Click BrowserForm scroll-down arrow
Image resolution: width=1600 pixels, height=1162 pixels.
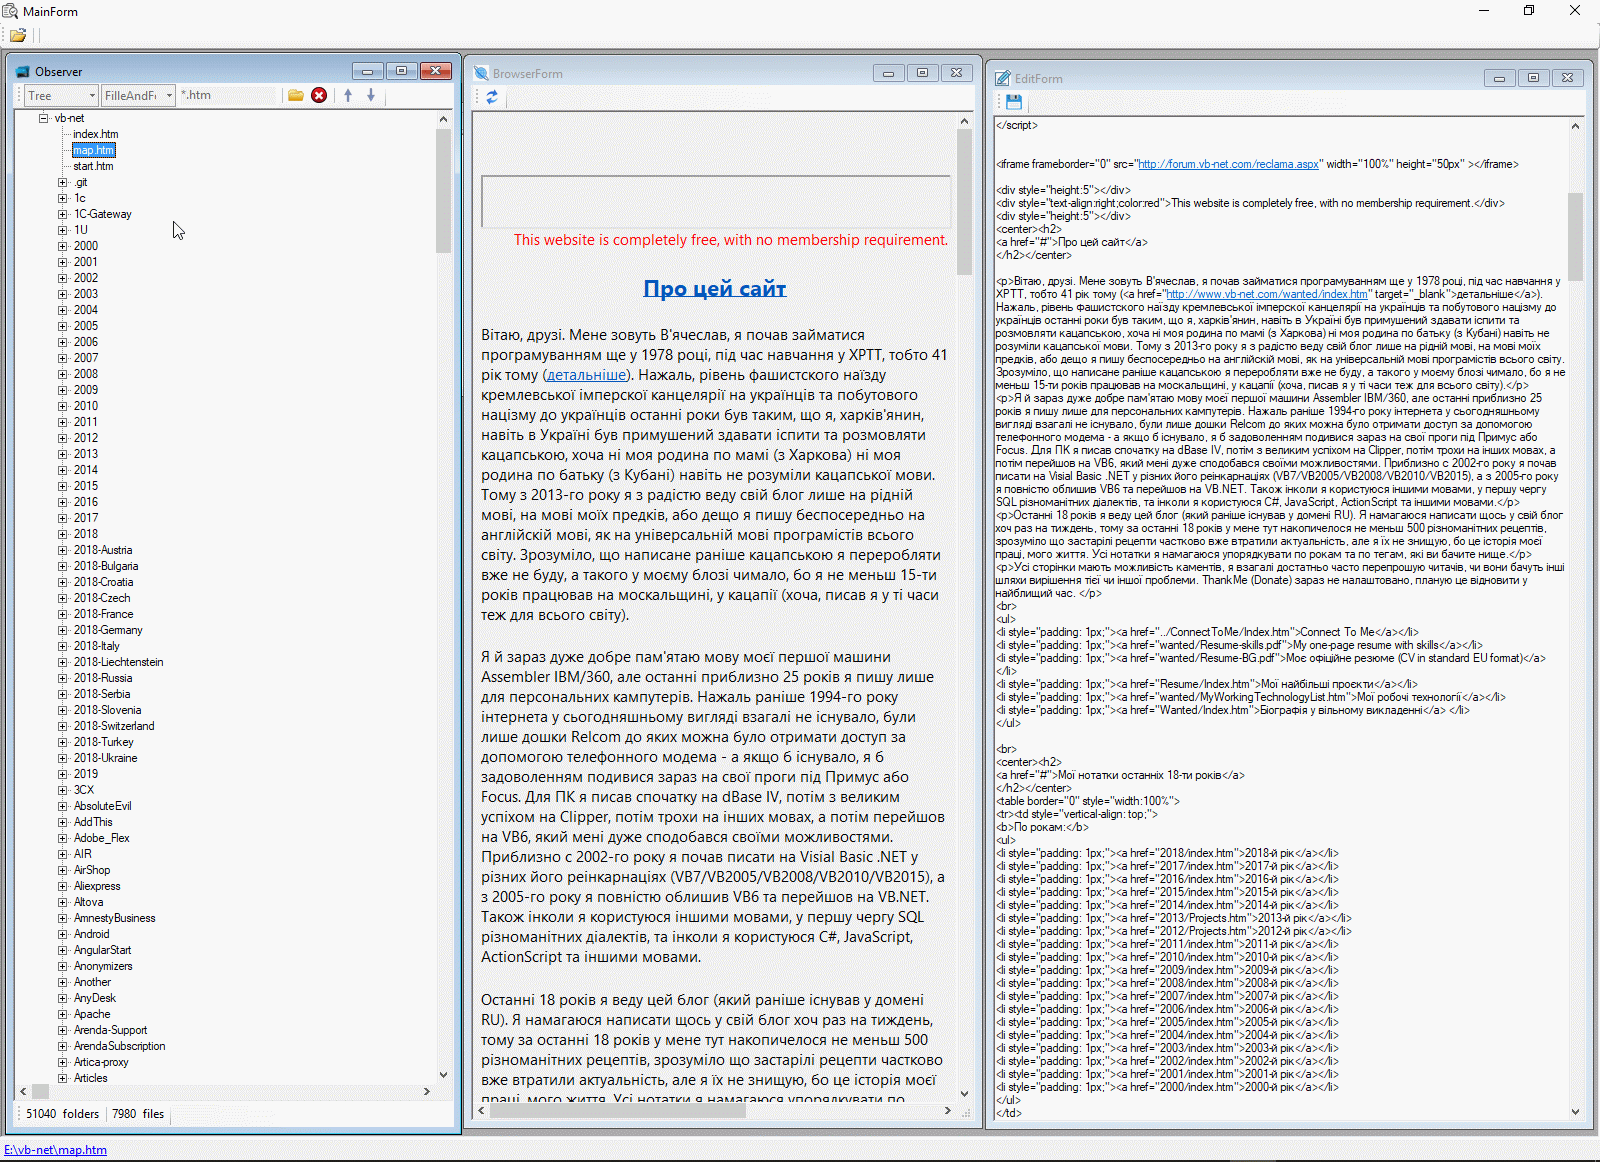pos(965,1094)
